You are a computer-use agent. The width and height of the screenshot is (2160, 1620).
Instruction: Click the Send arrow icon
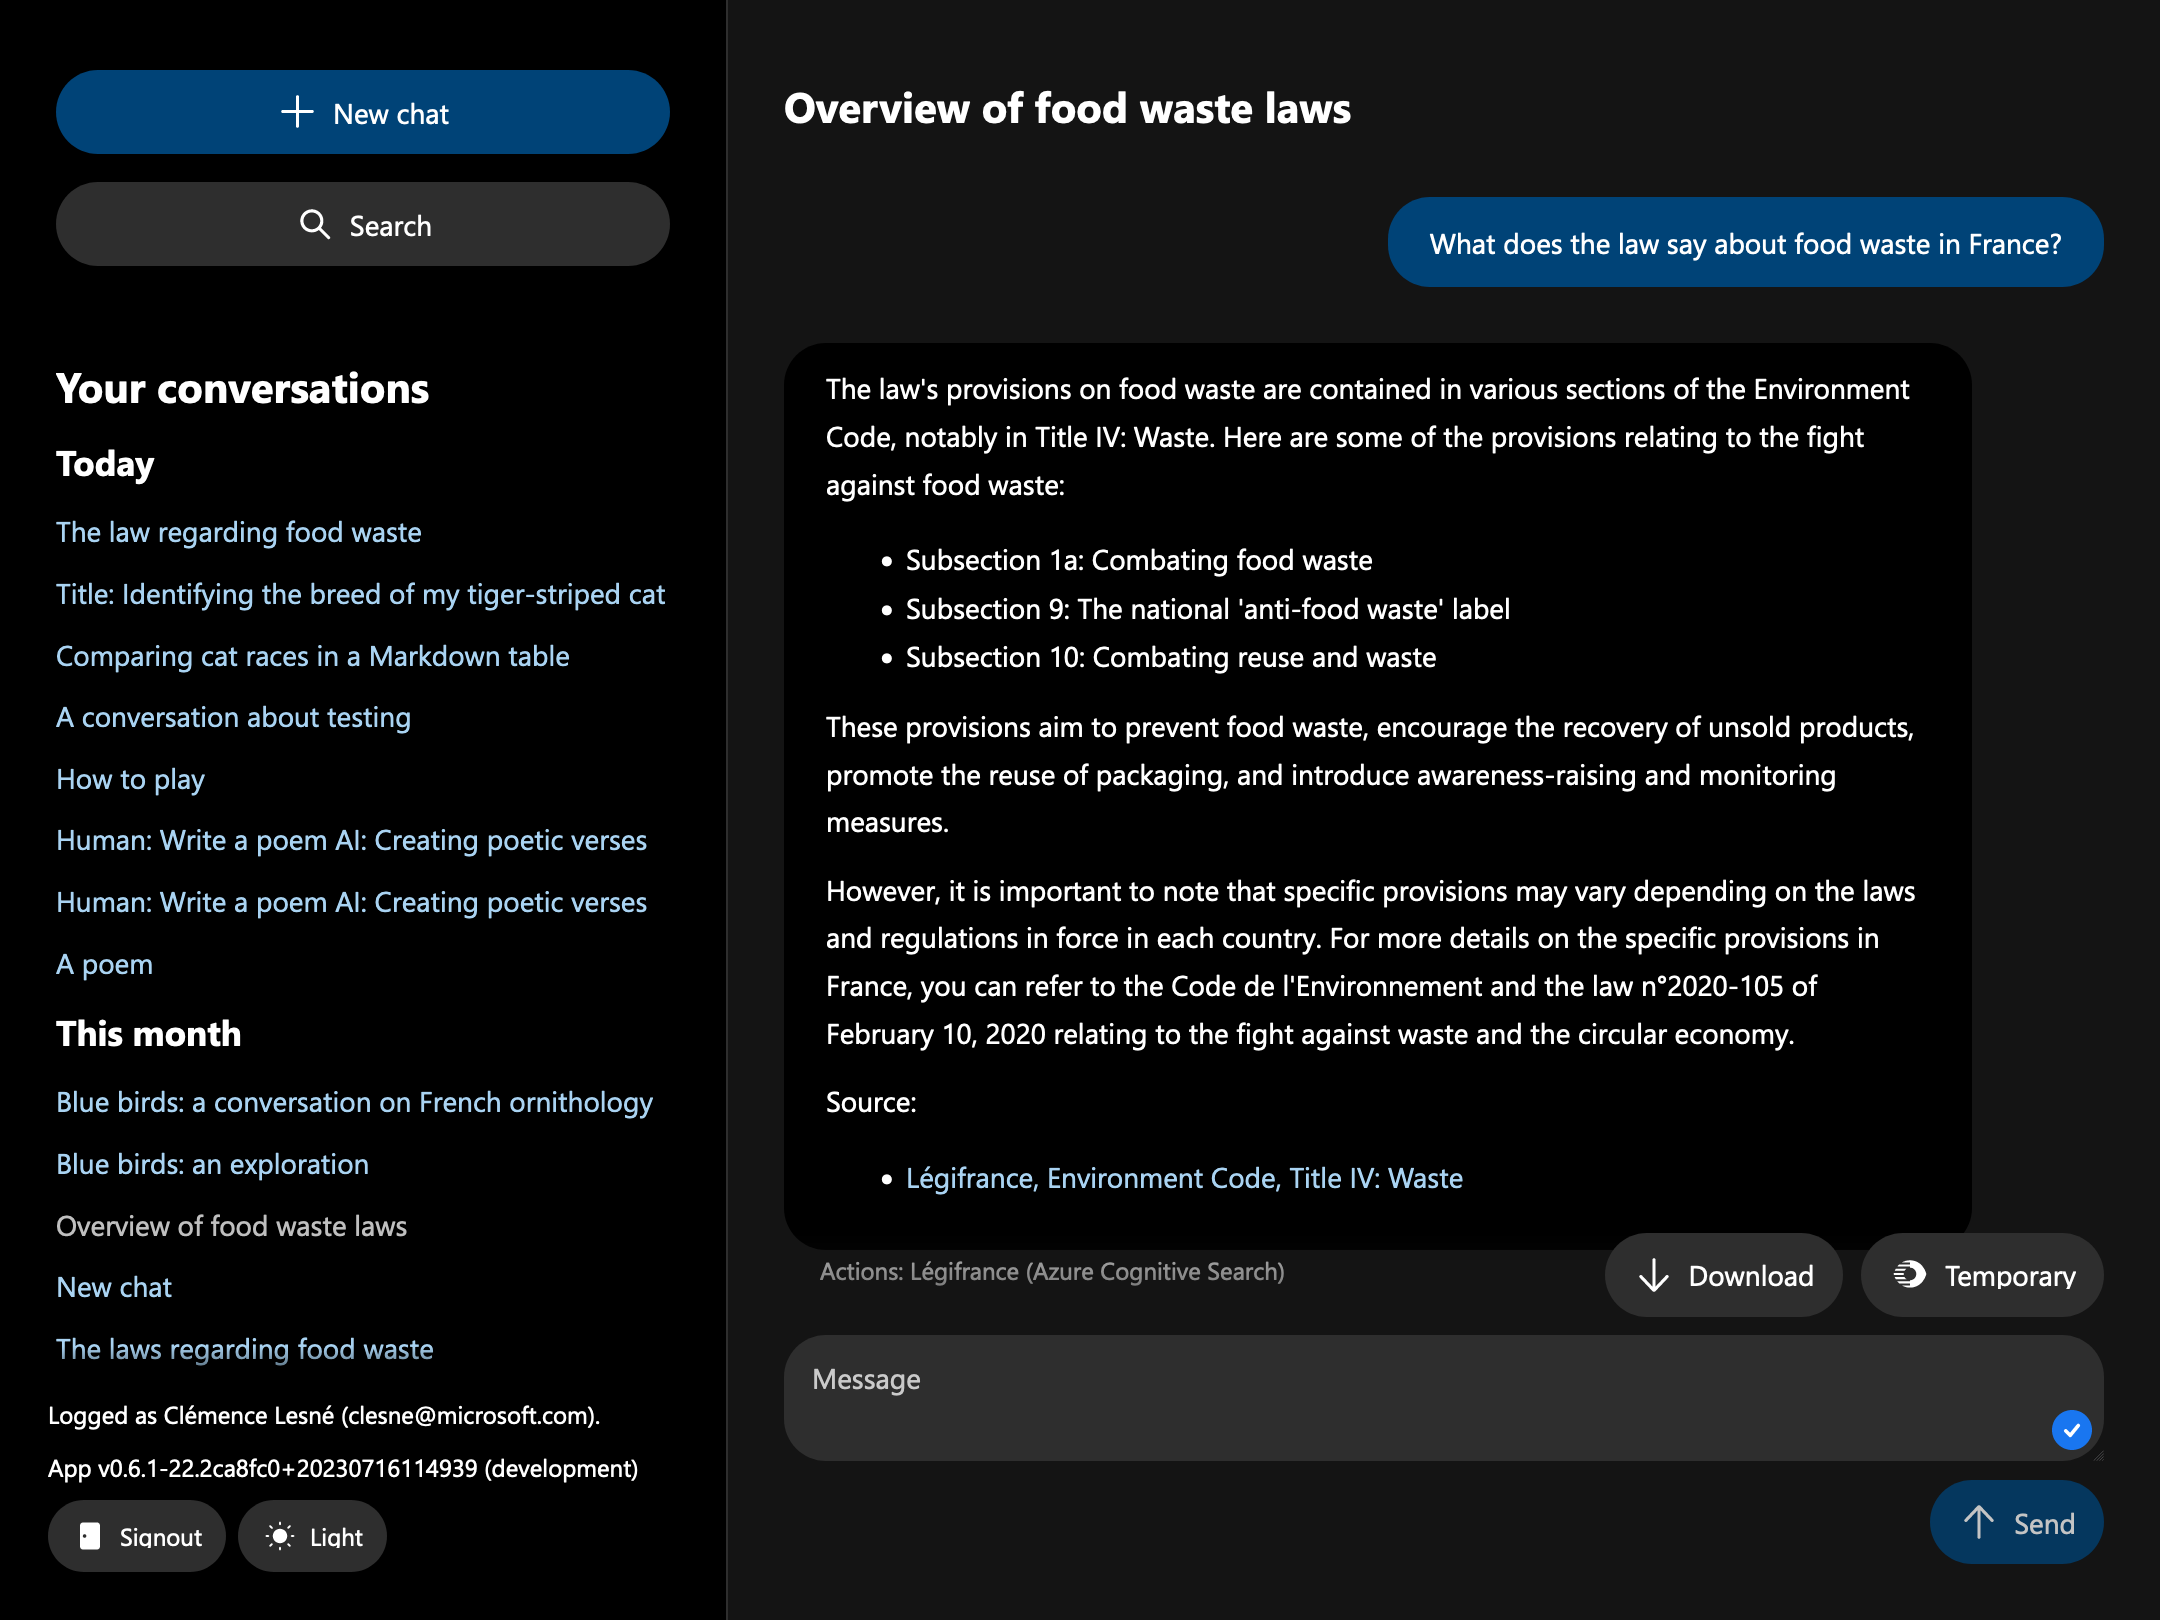coord(1978,1522)
